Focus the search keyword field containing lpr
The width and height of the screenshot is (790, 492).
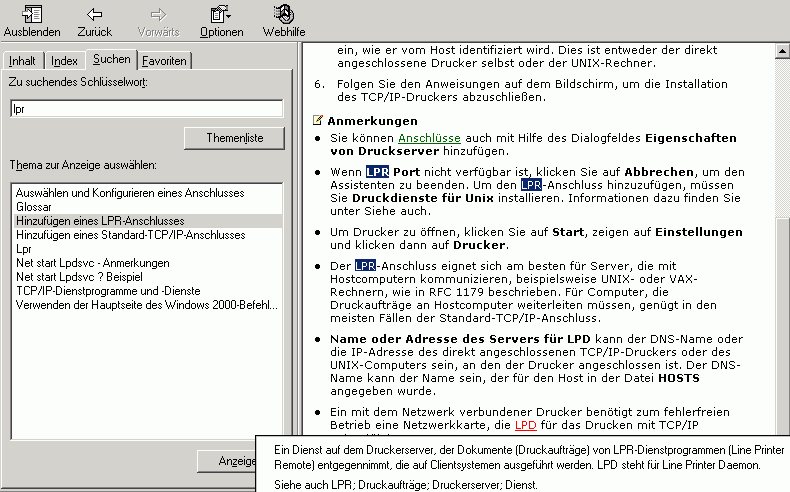pos(147,109)
